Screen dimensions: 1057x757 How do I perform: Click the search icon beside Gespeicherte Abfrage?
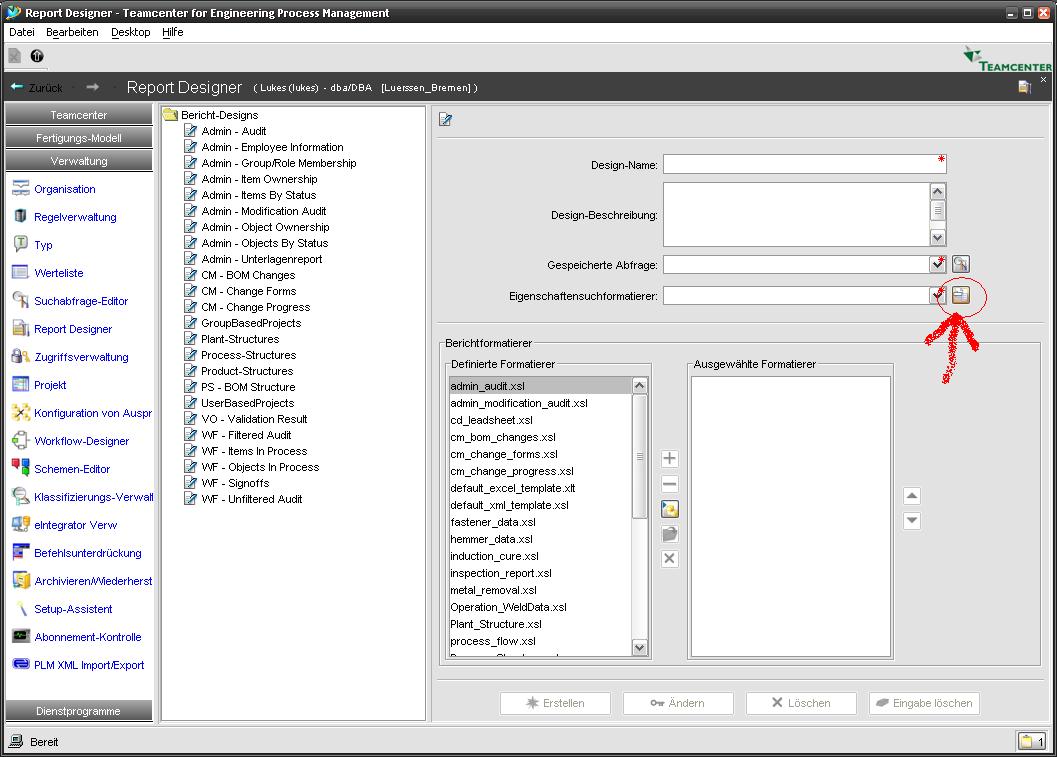(x=961, y=264)
